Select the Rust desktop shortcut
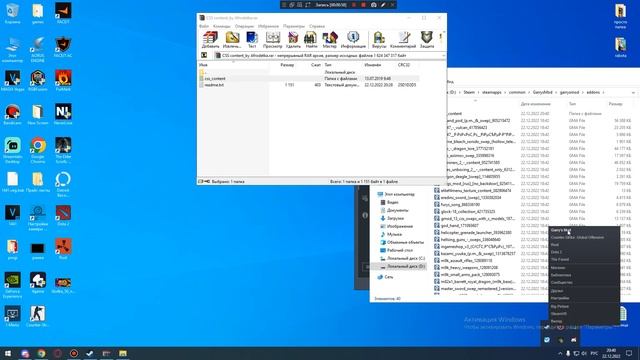640x360 pixels. pyautogui.click(x=63, y=249)
